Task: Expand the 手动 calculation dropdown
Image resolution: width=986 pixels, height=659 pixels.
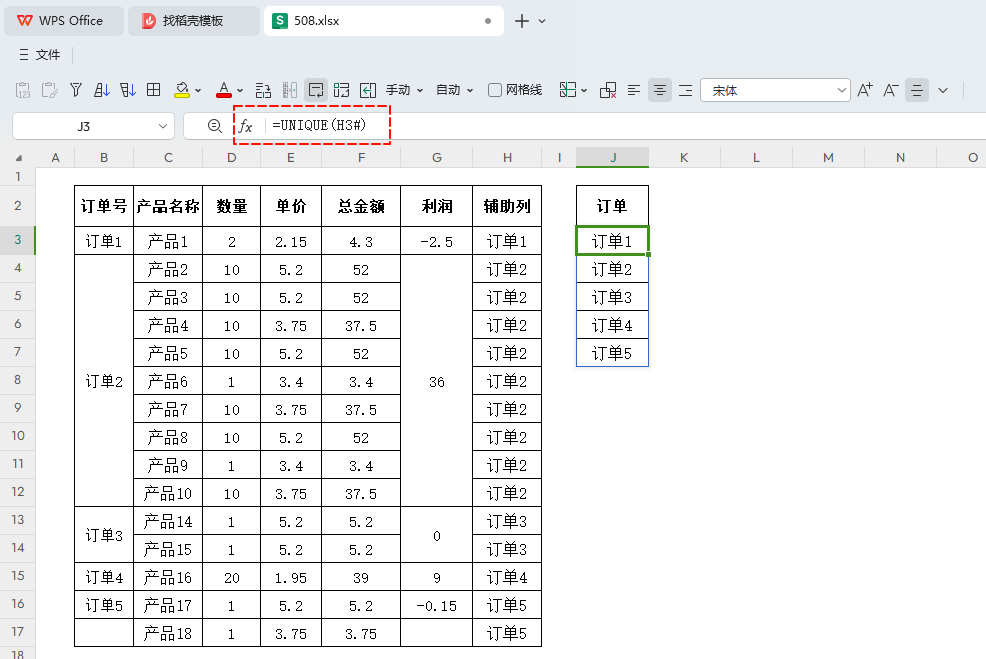Action: [404, 90]
